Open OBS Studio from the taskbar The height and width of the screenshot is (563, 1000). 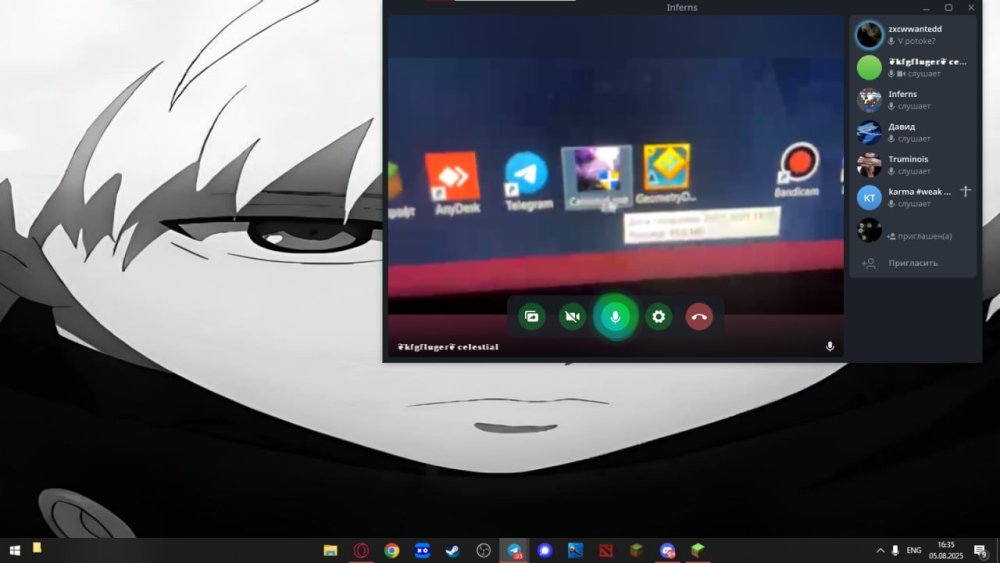click(x=483, y=550)
